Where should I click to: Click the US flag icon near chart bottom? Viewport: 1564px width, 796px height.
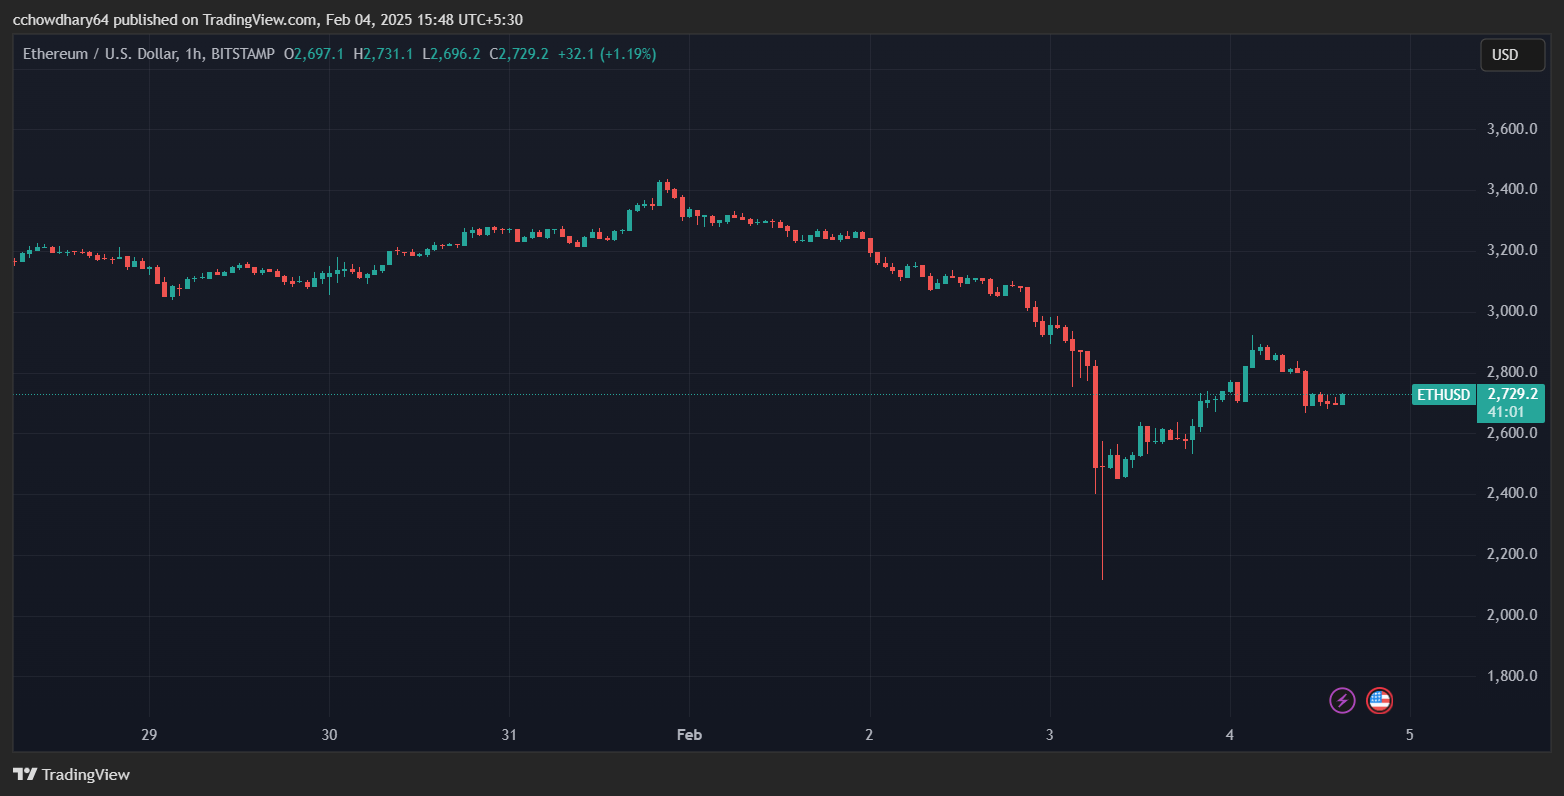tap(1379, 700)
